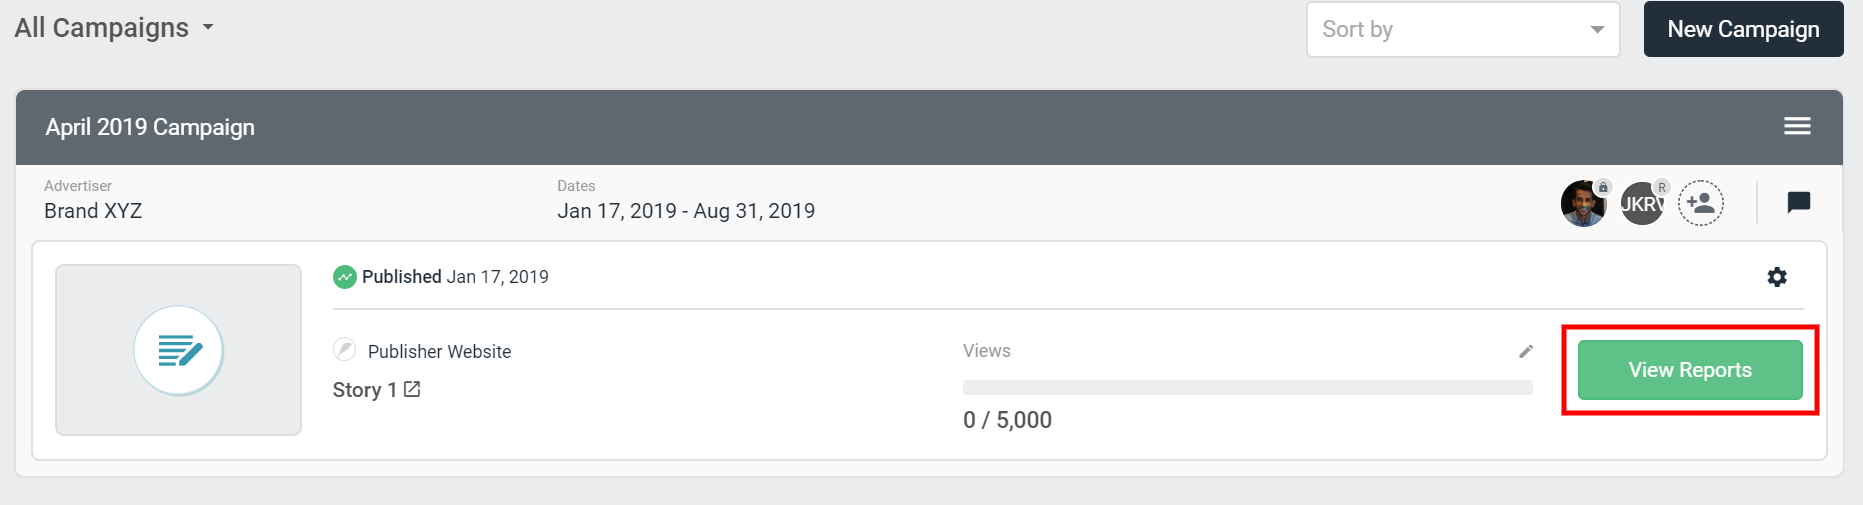Click the Sort by dropdown arrow
Image resolution: width=1863 pixels, height=505 pixels.
coord(1597,30)
